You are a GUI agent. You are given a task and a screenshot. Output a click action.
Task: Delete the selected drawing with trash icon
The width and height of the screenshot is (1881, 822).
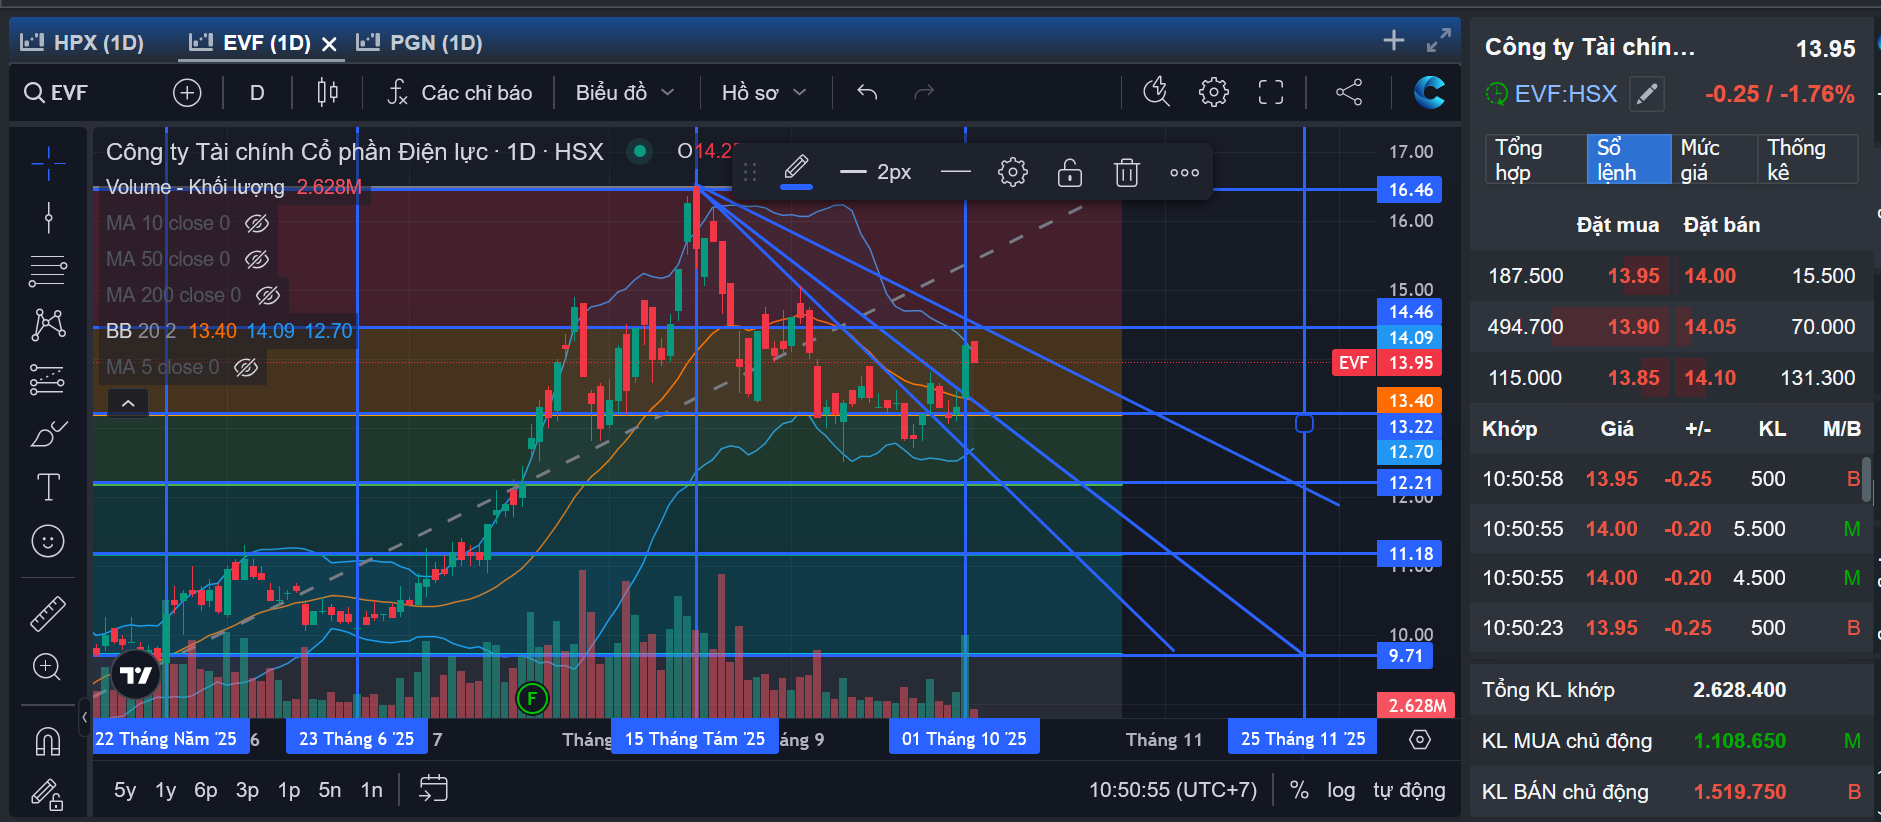[1127, 173]
